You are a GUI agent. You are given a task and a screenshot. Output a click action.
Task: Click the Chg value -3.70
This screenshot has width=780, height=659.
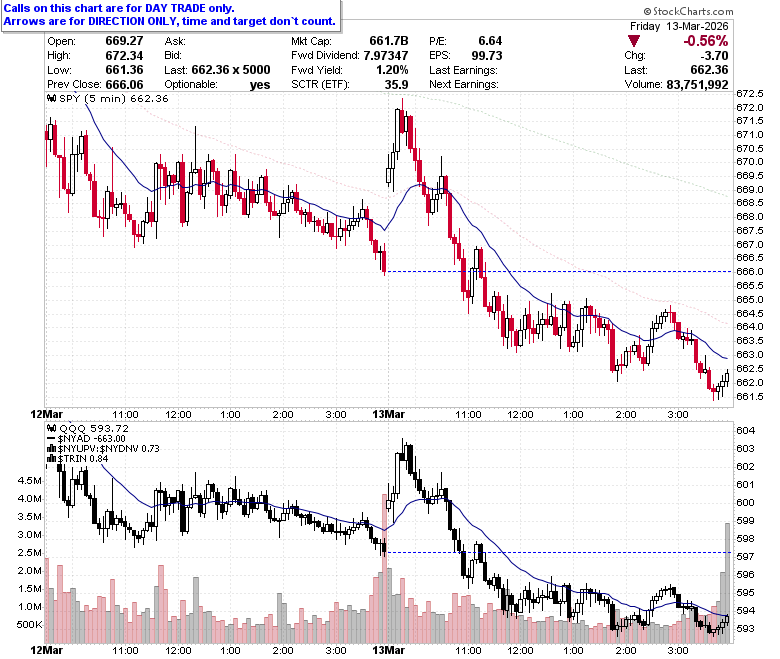[714, 56]
